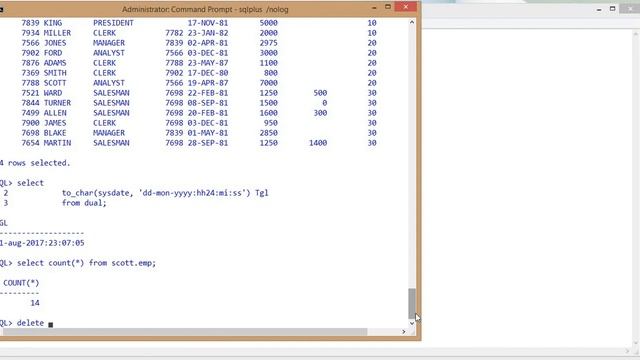This screenshot has height=360, width=640.
Task: Click the date output 1-aug-2017:23:07:05
Action: tap(42, 243)
